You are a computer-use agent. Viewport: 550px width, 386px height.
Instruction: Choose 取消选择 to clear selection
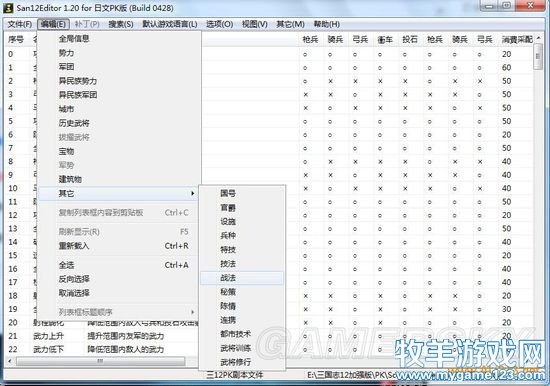click(119, 293)
